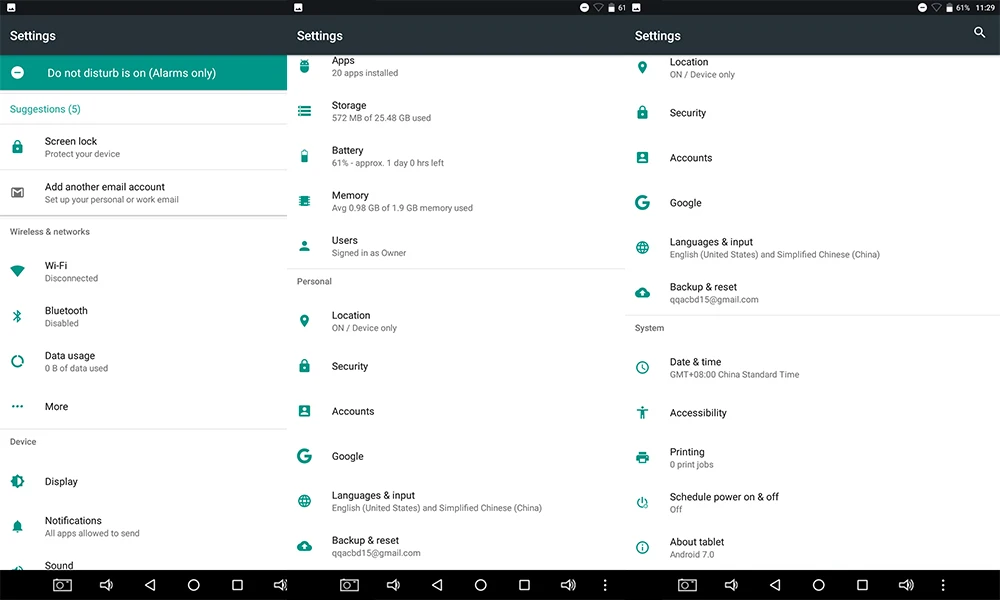Tap the Memory chip icon
This screenshot has width=1000, height=600.
(305, 201)
